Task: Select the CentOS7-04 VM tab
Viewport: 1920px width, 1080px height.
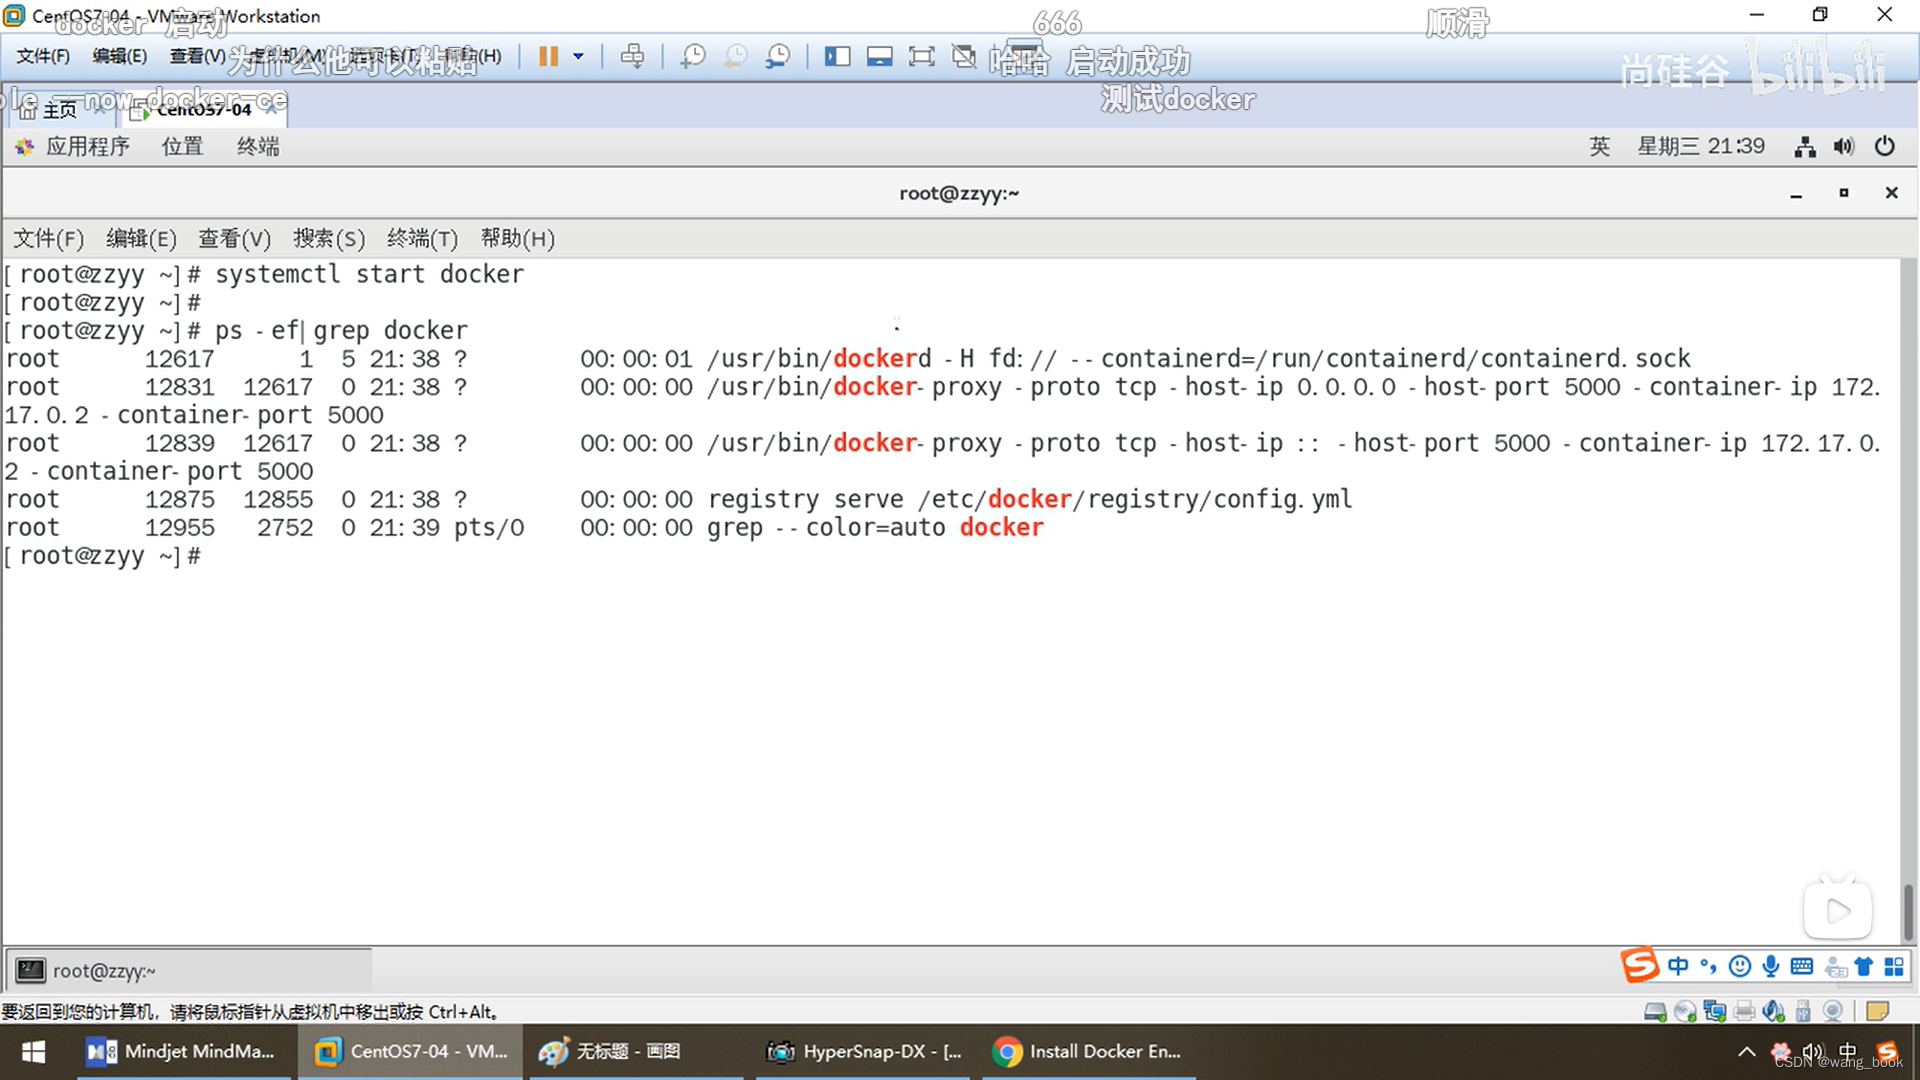Action: pyautogui.click(x=204, y=109)
